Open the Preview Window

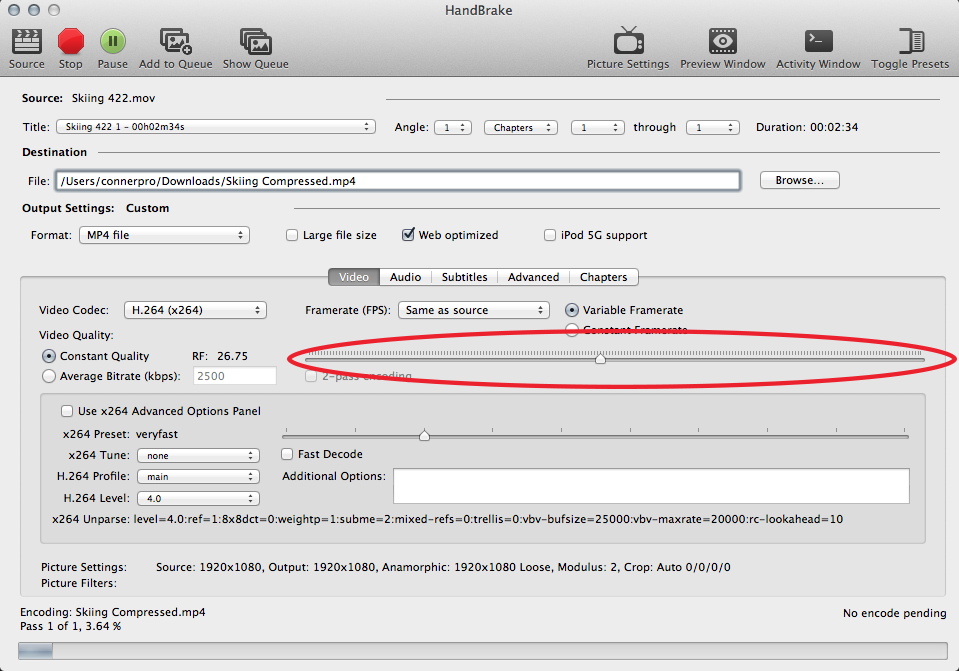coord(722,41)
